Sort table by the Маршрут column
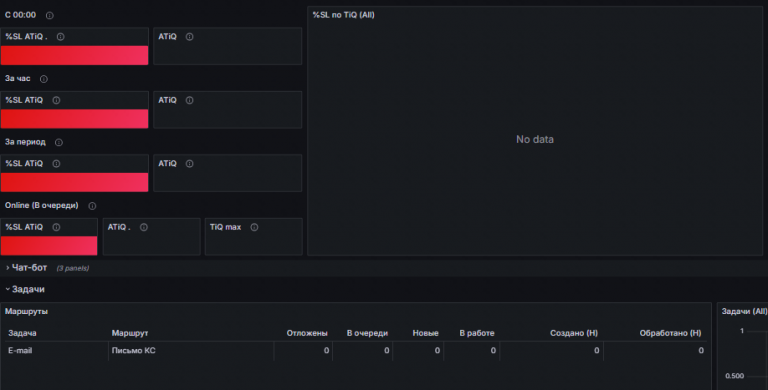The image size is (768, 390). 130,333
